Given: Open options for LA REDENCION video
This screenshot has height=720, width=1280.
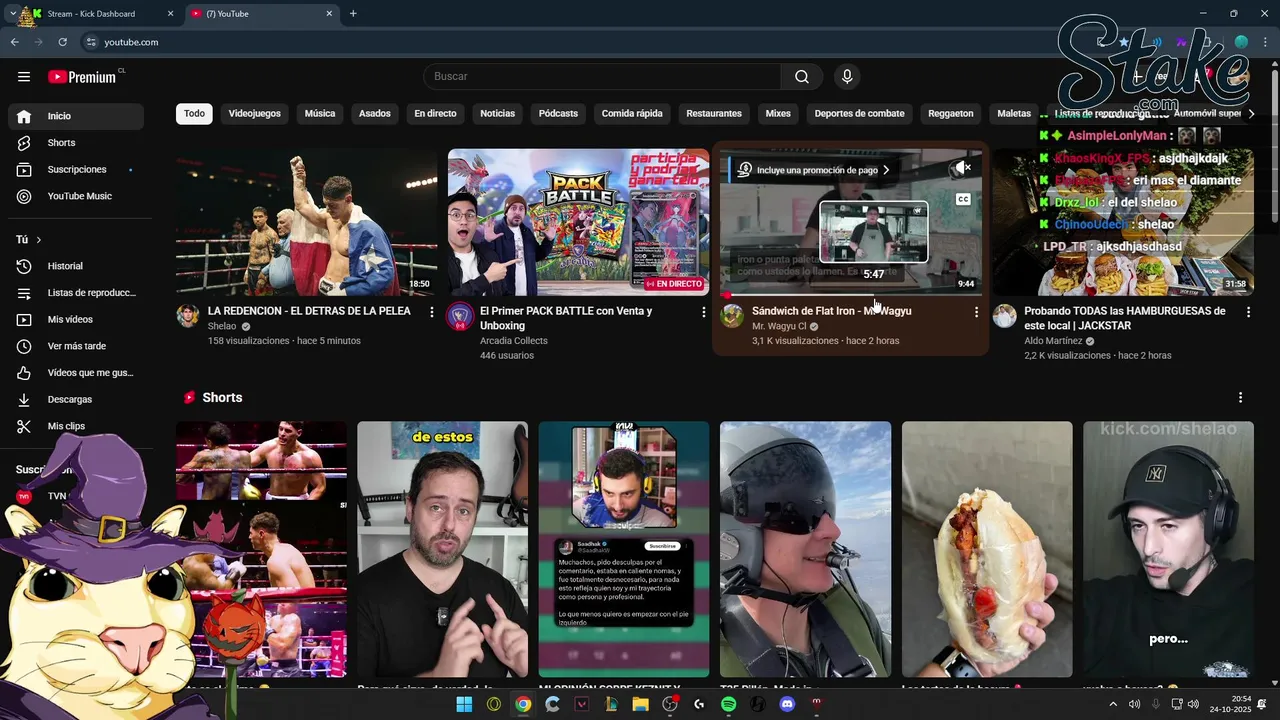Looking at the screenshot, I should [x=432, y=312].
